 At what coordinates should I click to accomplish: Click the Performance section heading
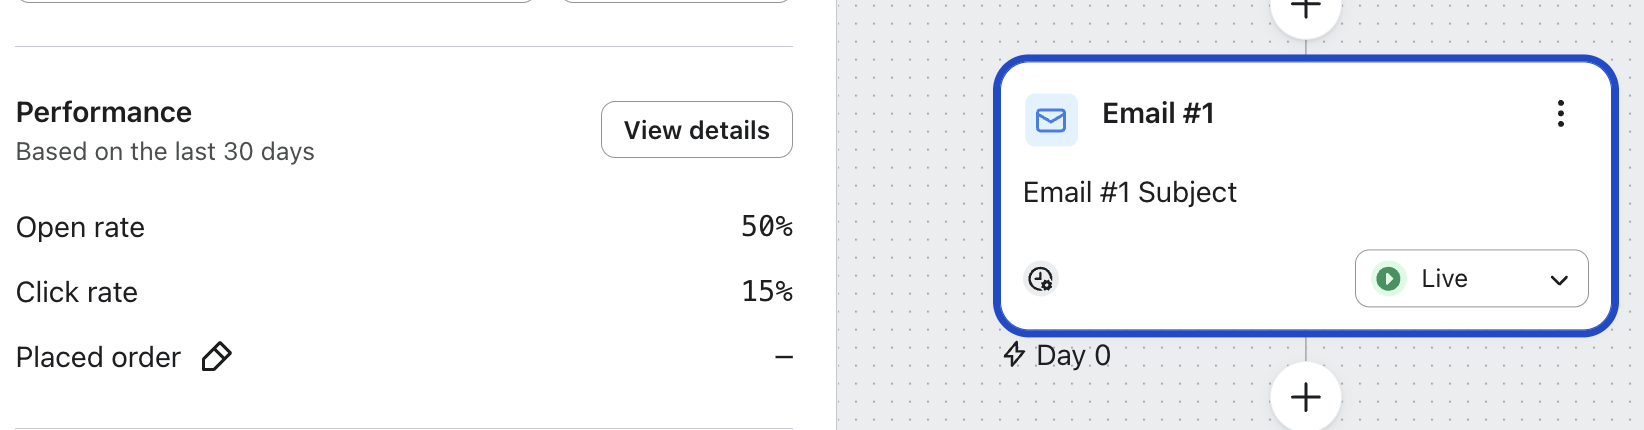104,112
